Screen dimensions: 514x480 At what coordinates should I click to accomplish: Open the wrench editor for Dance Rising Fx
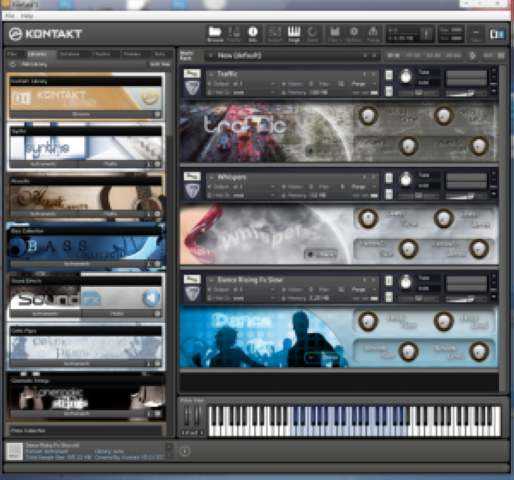[x=192, y=279]
